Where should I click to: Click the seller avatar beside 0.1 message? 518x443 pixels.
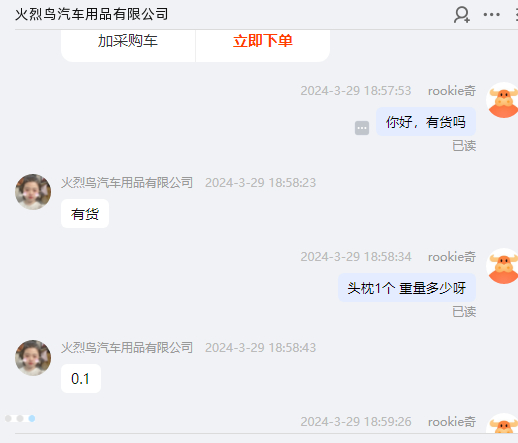click(x=33, y=358)
